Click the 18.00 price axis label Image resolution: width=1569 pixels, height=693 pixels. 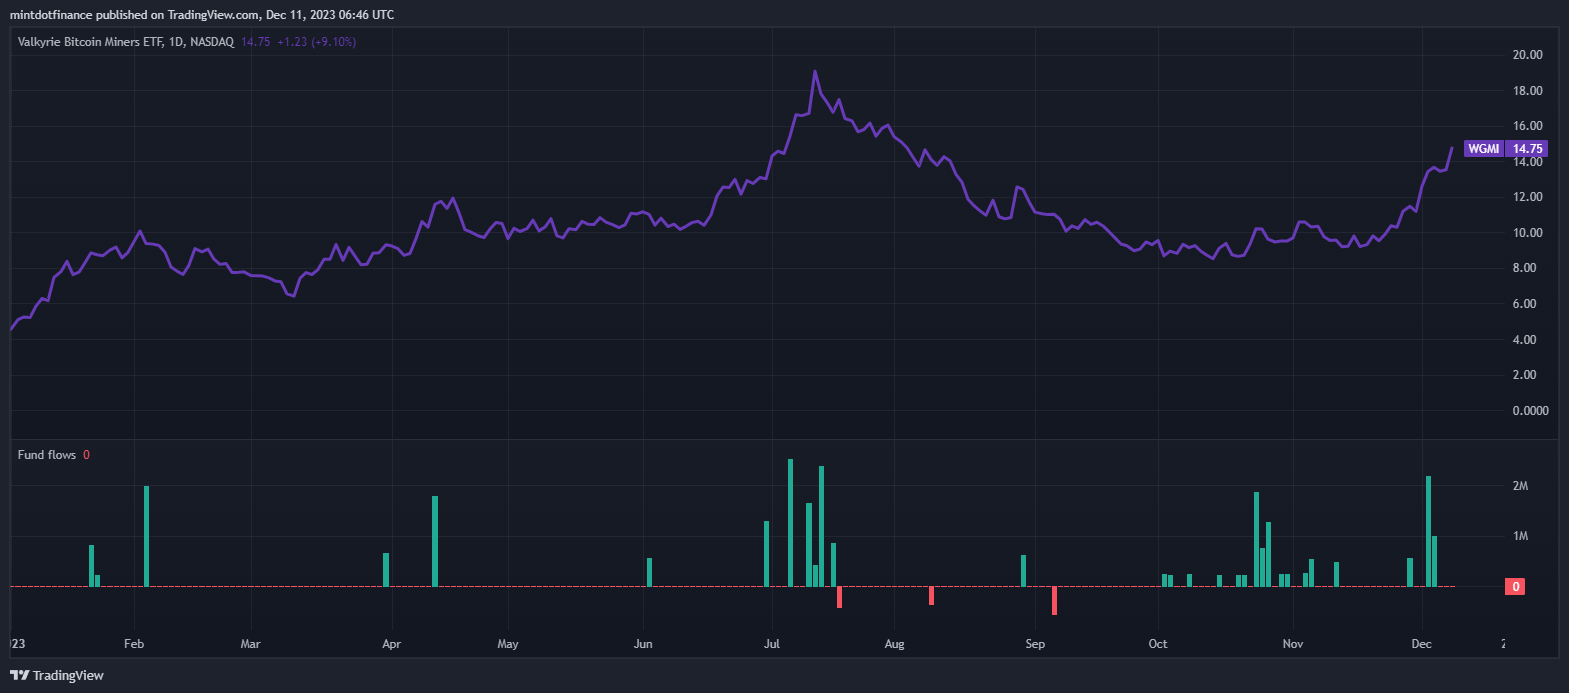[x=1527, y=91]
